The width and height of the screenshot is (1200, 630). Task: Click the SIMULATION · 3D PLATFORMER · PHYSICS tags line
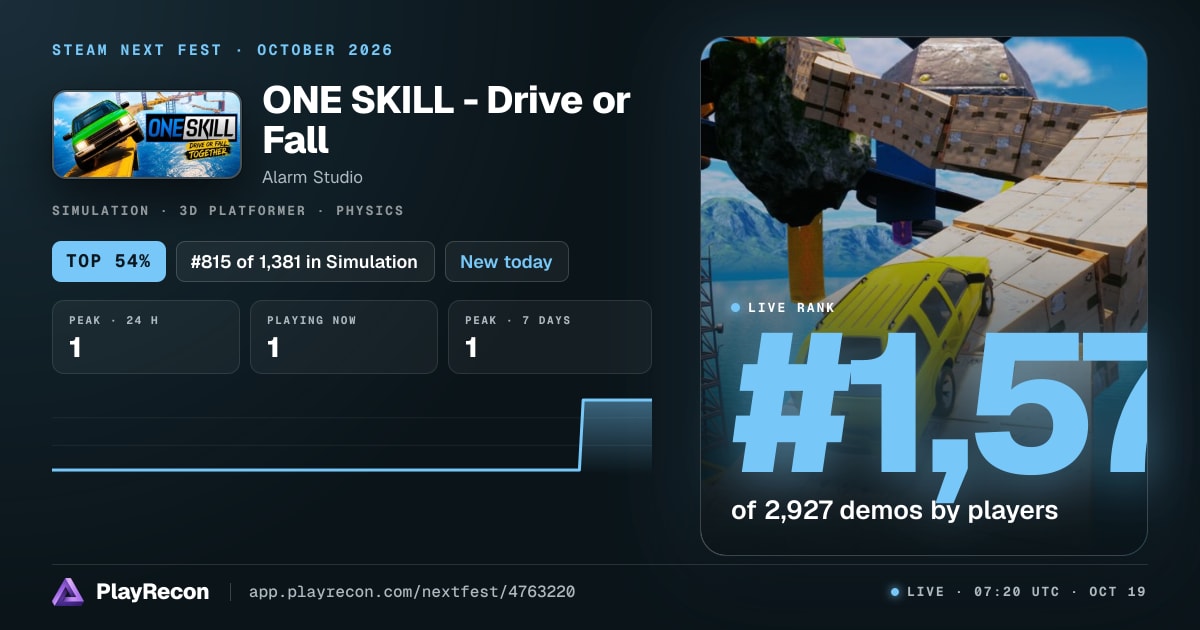(x=228, y=211)
